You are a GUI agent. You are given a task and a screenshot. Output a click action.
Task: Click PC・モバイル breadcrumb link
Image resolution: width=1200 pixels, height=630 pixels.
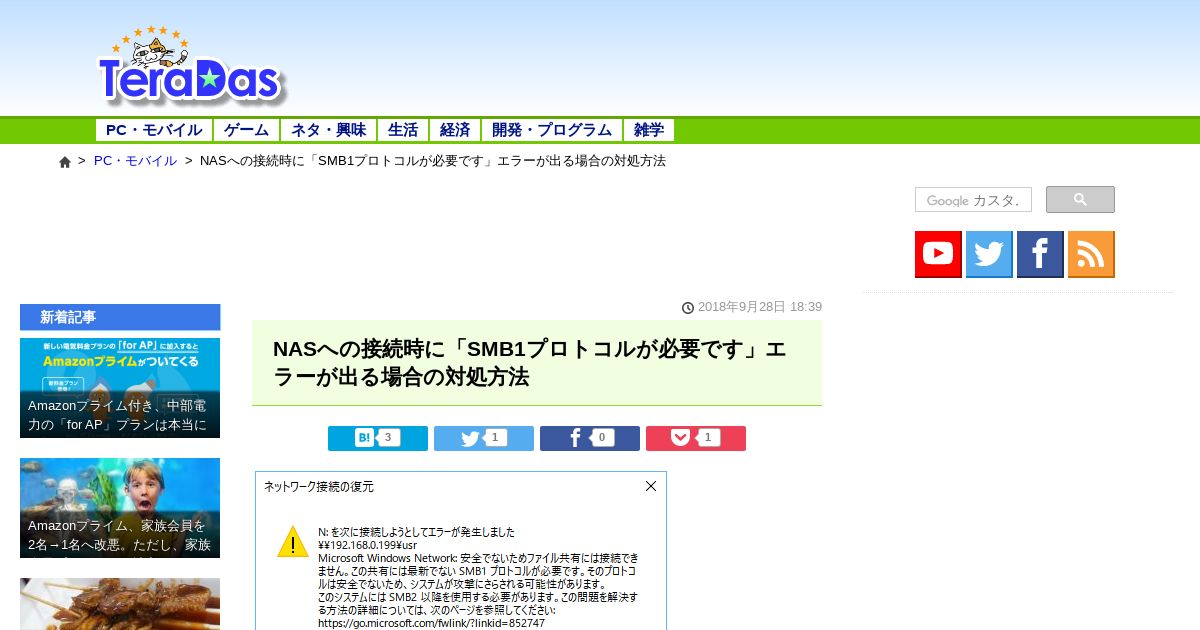(135, 161)
